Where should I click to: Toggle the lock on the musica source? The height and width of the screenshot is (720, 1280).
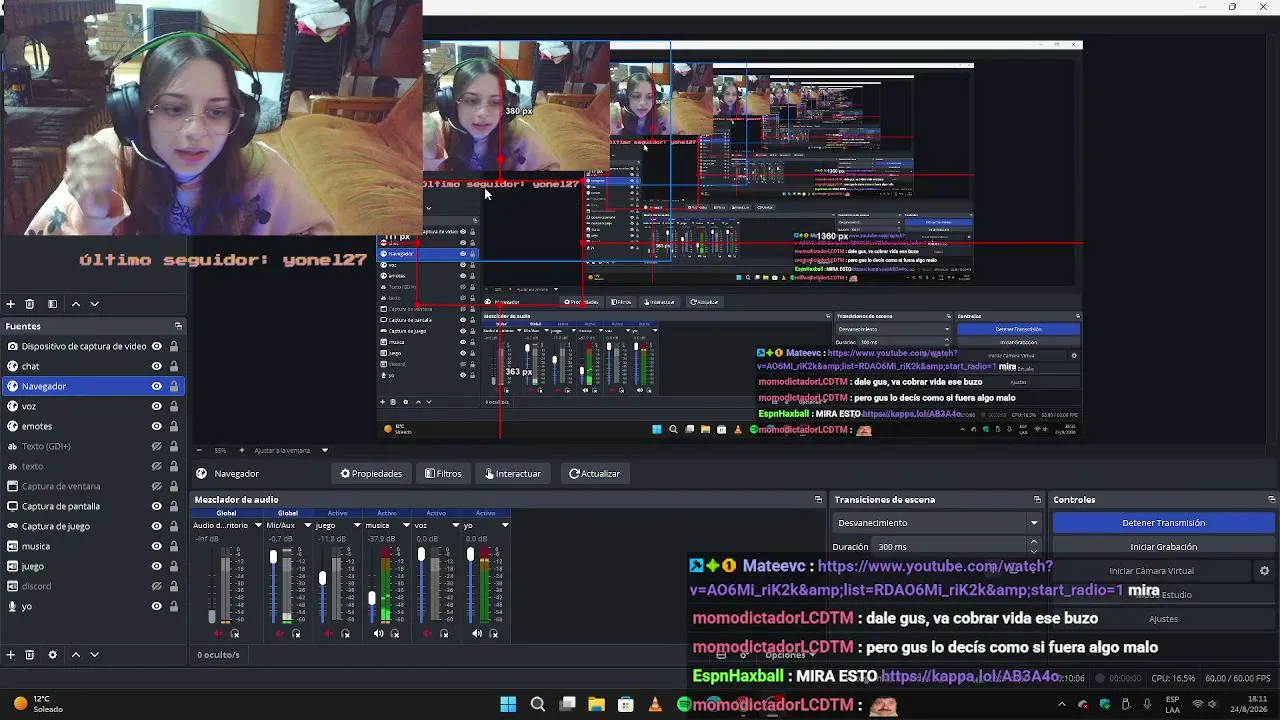click(x=174, y=546)
